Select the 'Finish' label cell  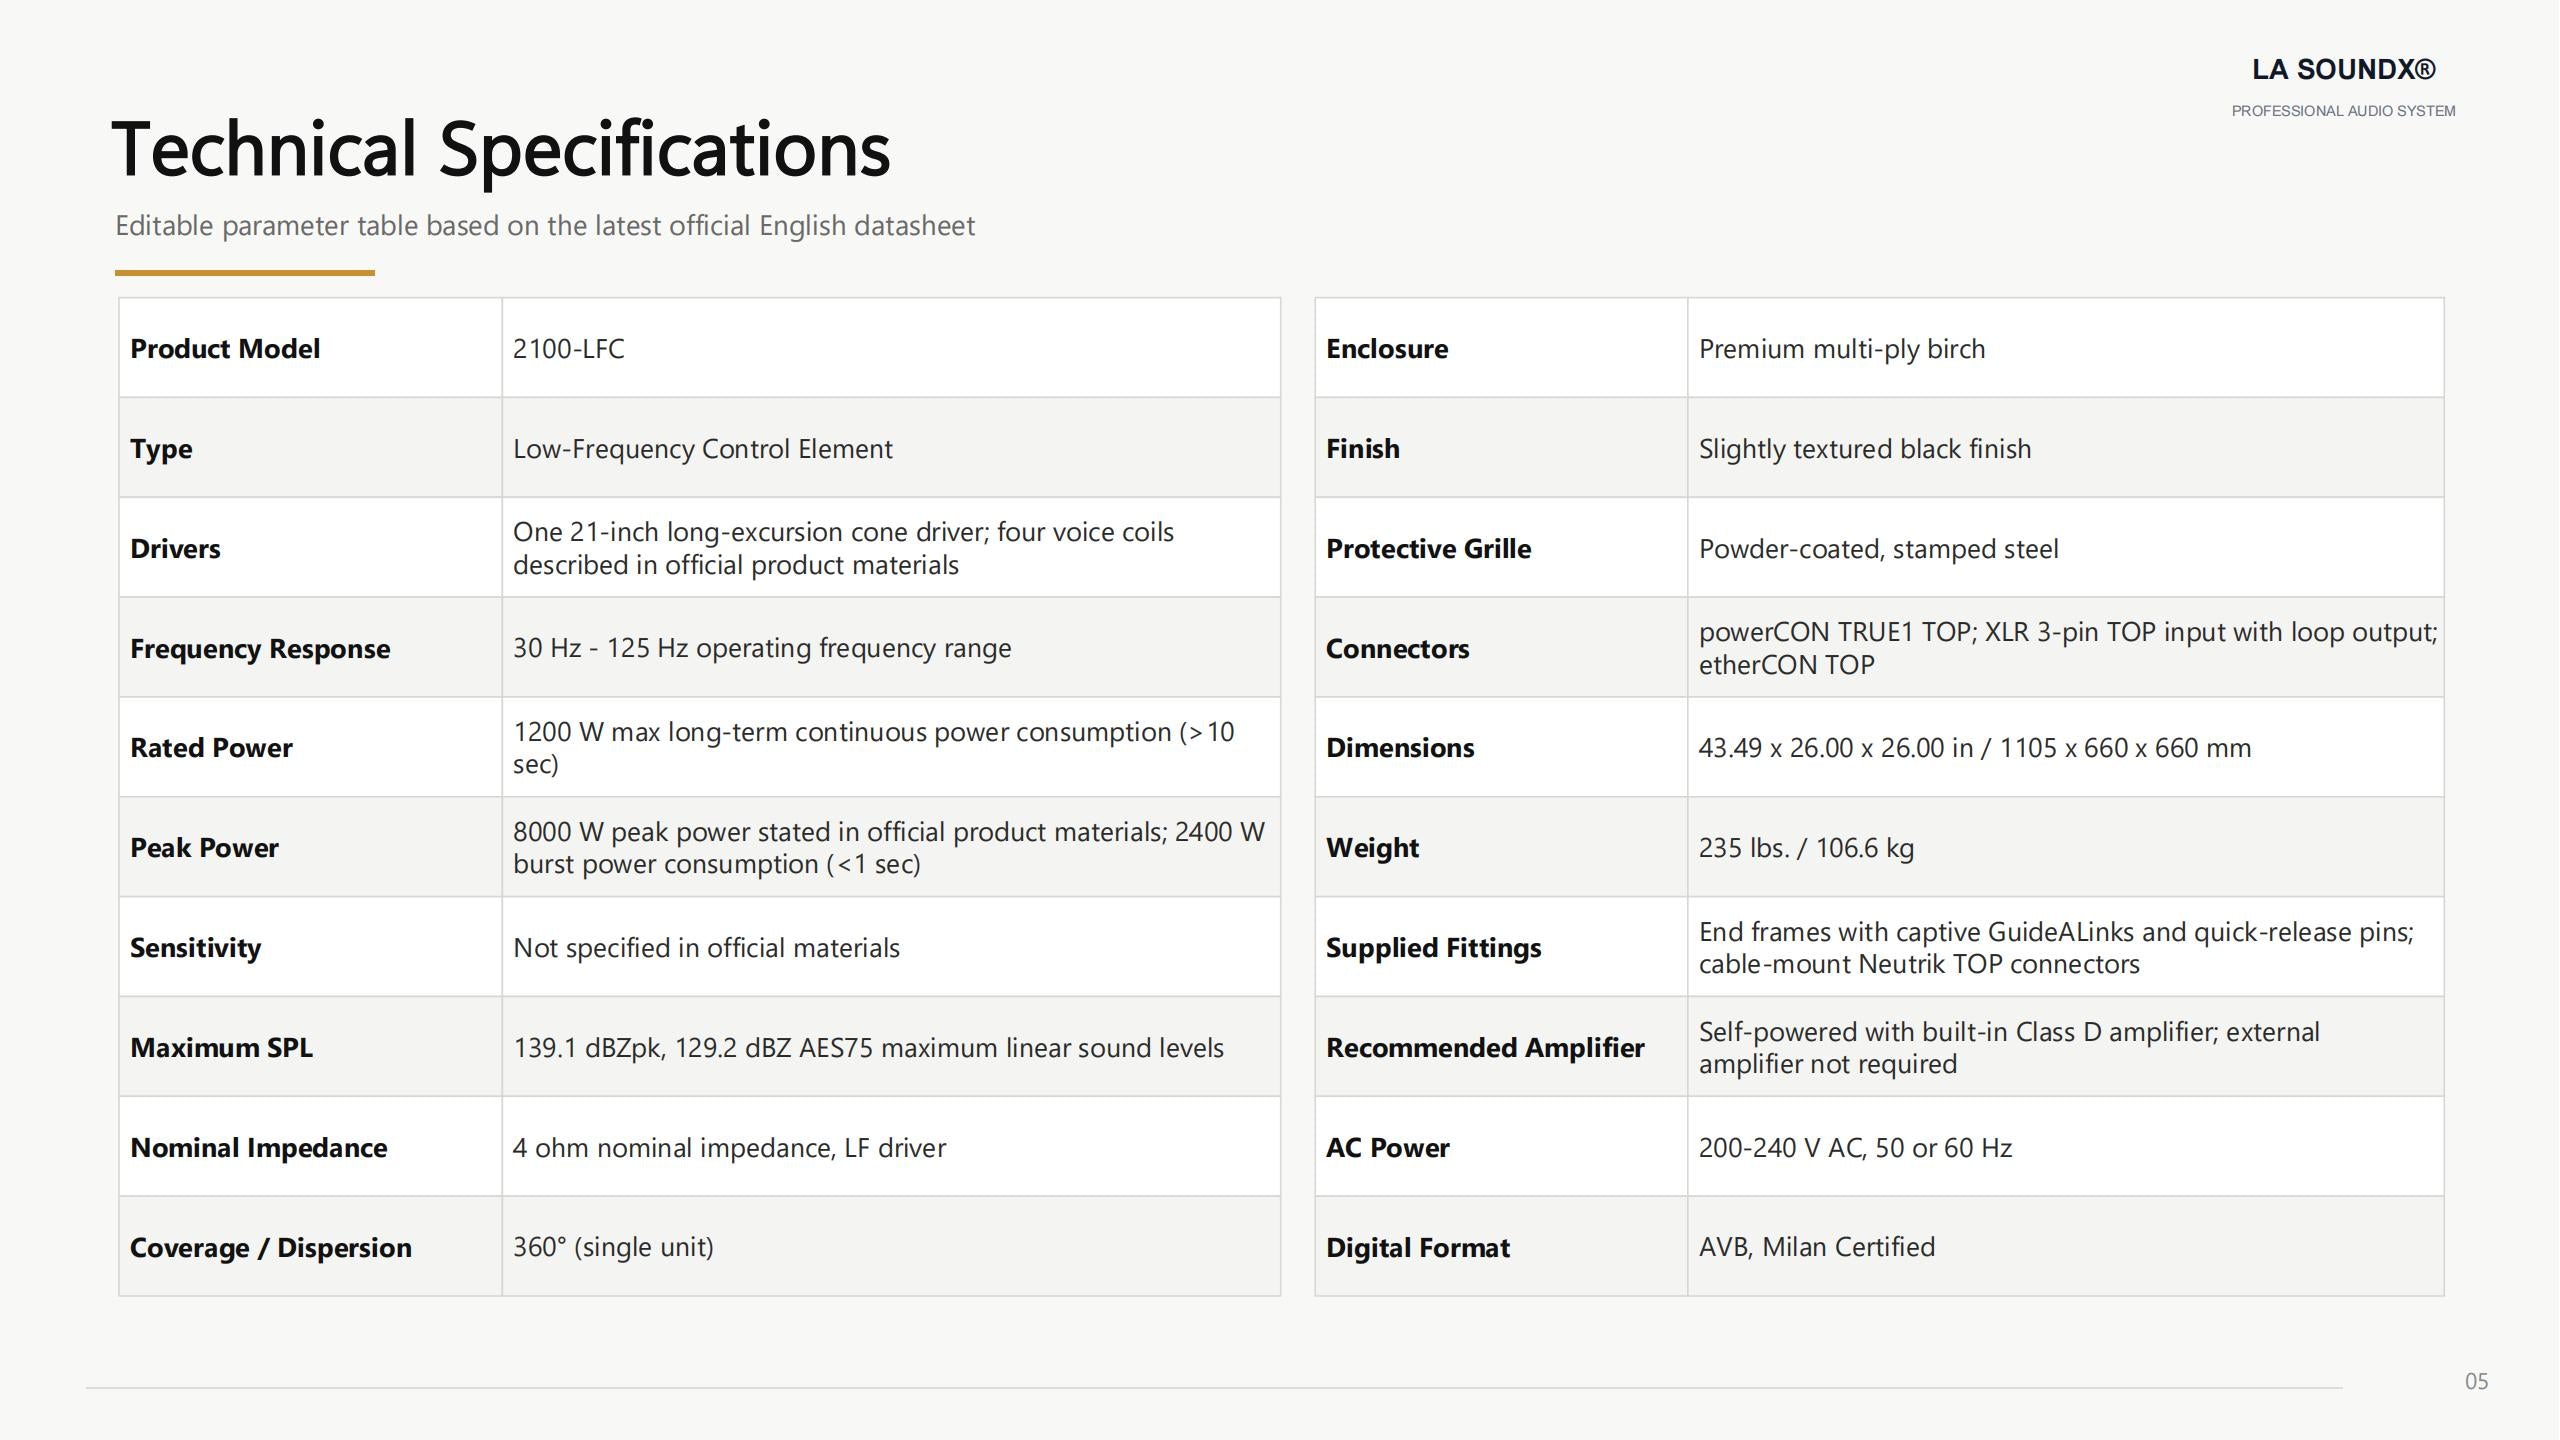tap(1501, 448)
